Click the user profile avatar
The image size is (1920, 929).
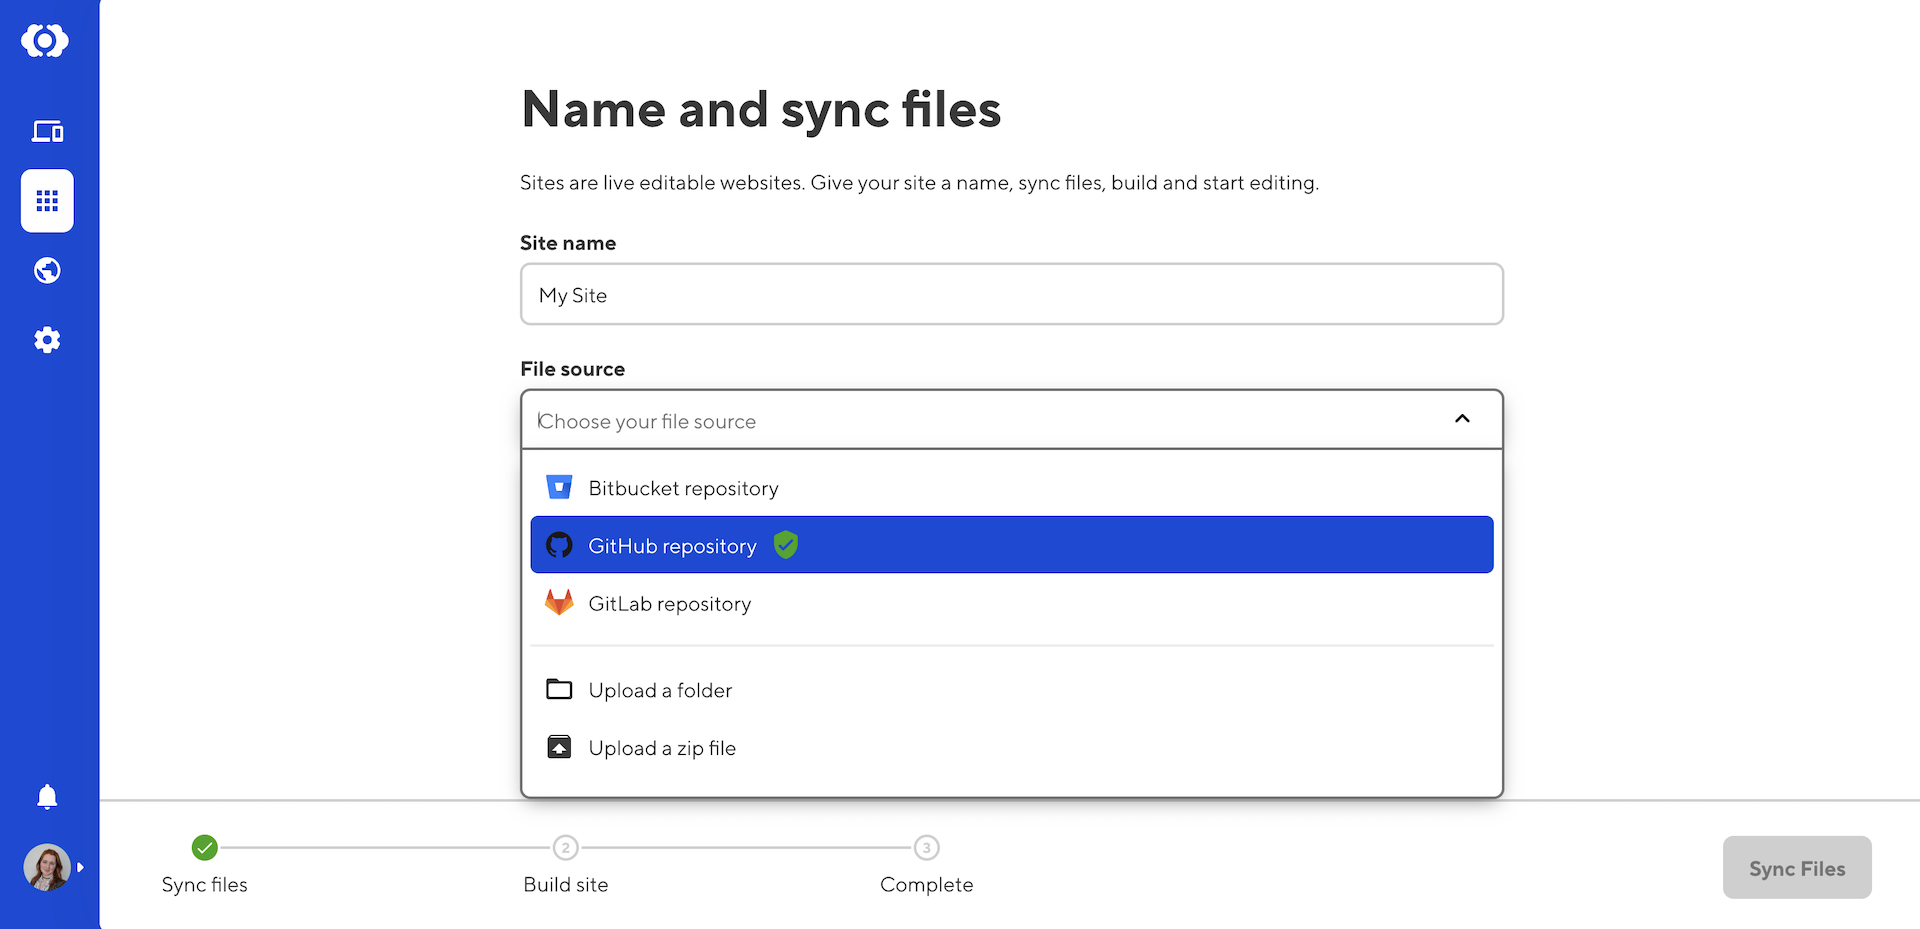[46, 867]
